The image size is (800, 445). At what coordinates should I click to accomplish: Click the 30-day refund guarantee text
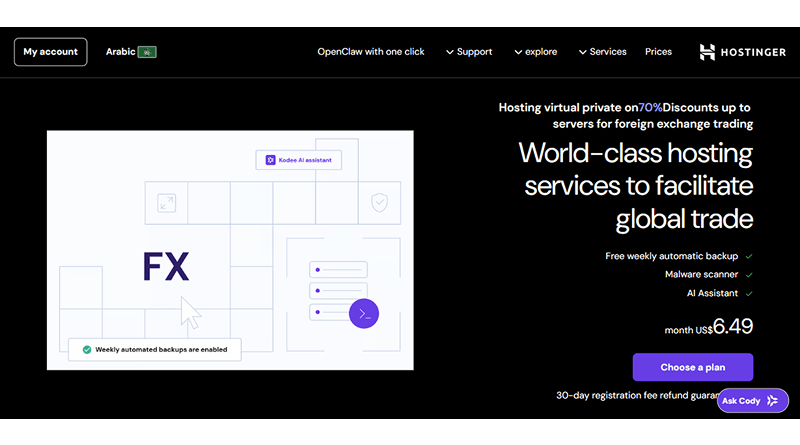tap(637, 395)
